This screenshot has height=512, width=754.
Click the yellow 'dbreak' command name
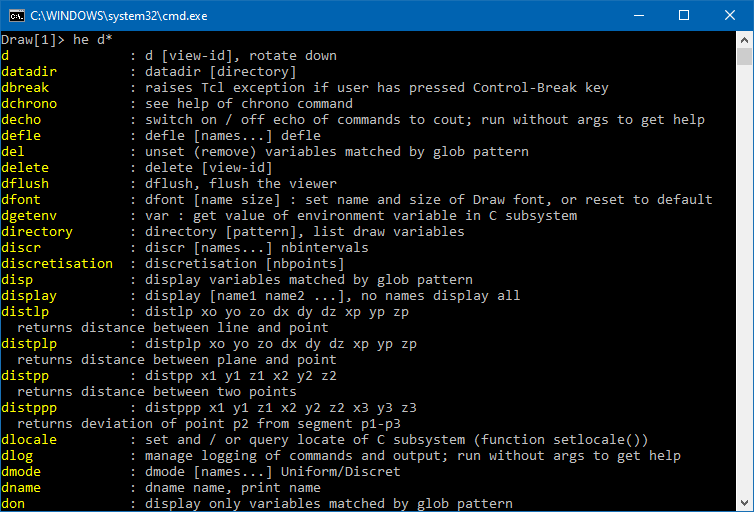pyautogui.click(x=26, y=88)
